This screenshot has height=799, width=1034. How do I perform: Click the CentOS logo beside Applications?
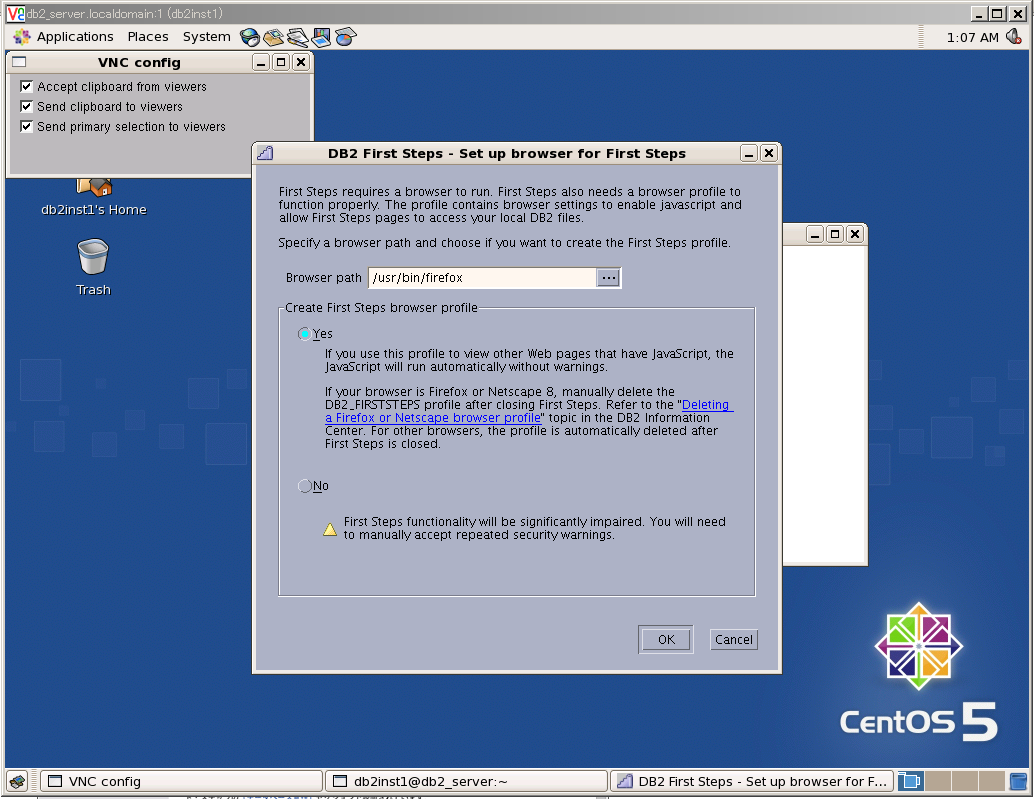(21, 37)
